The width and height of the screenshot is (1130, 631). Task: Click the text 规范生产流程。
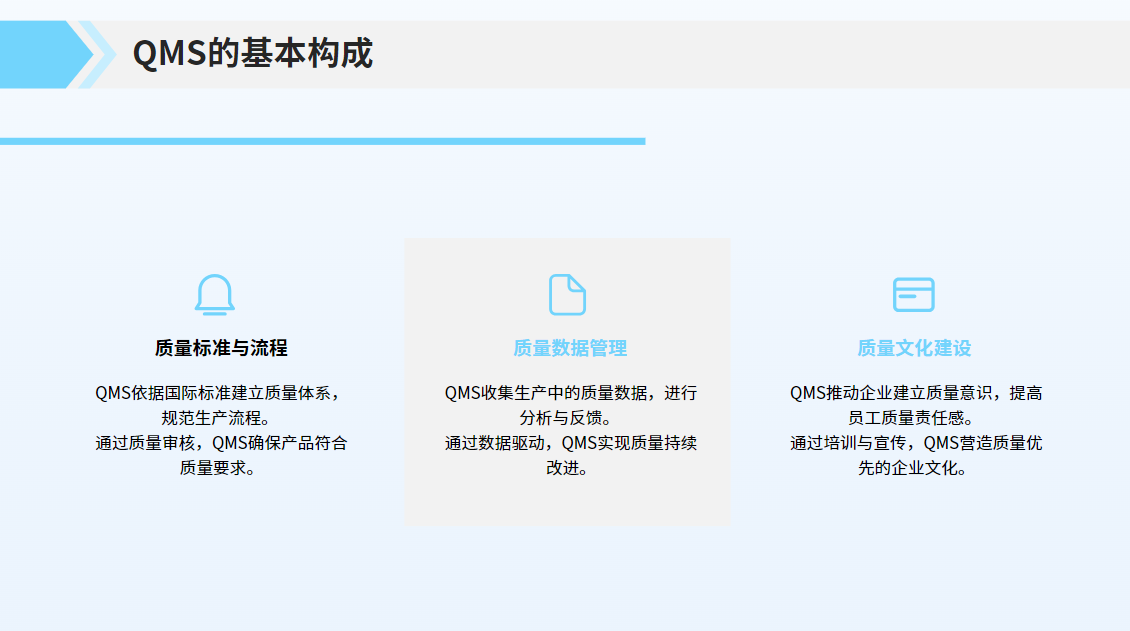(x=216, y=418)
